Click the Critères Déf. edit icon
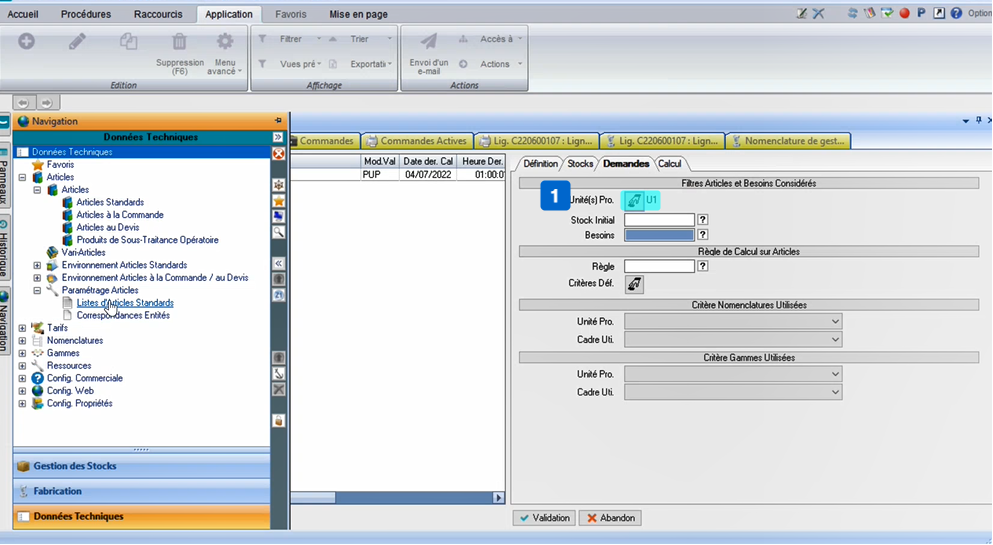 click(x=634, y=285)
